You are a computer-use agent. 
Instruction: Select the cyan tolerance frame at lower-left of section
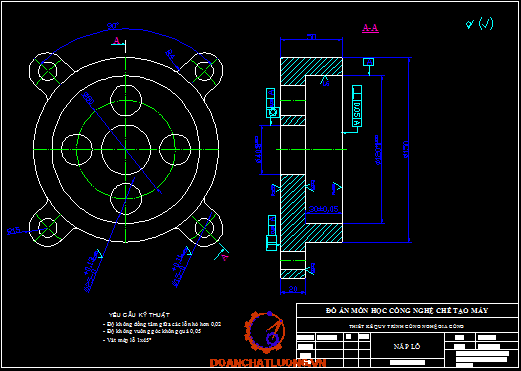tap(272, 233)
